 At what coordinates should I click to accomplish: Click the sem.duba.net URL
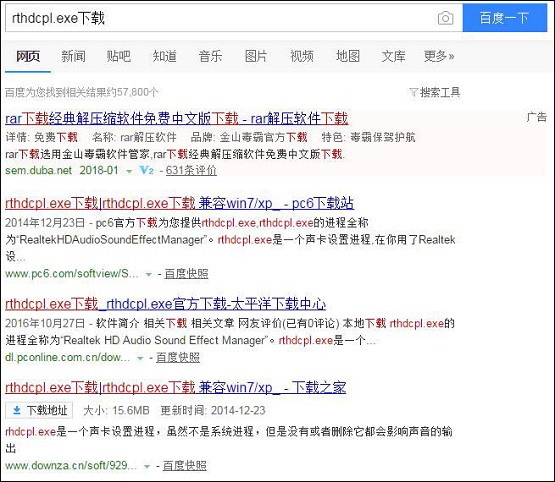[x=38, y=170]
